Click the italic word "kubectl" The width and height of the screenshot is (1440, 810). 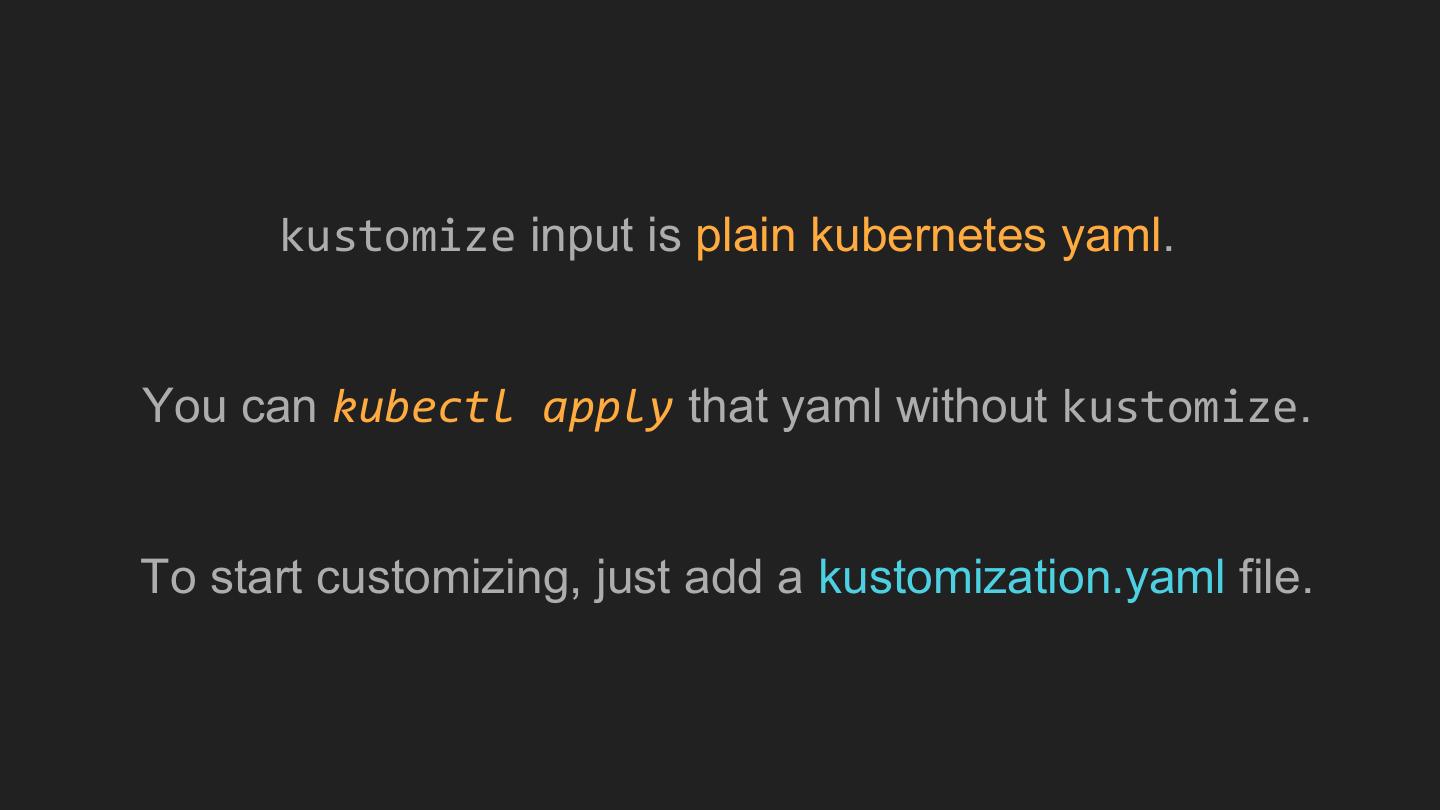coord(422,407)
